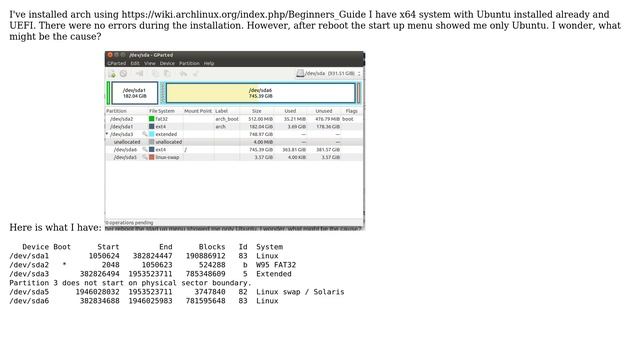Click the Used column header
The width and height of the screenshot is (640, 360).
290,111
